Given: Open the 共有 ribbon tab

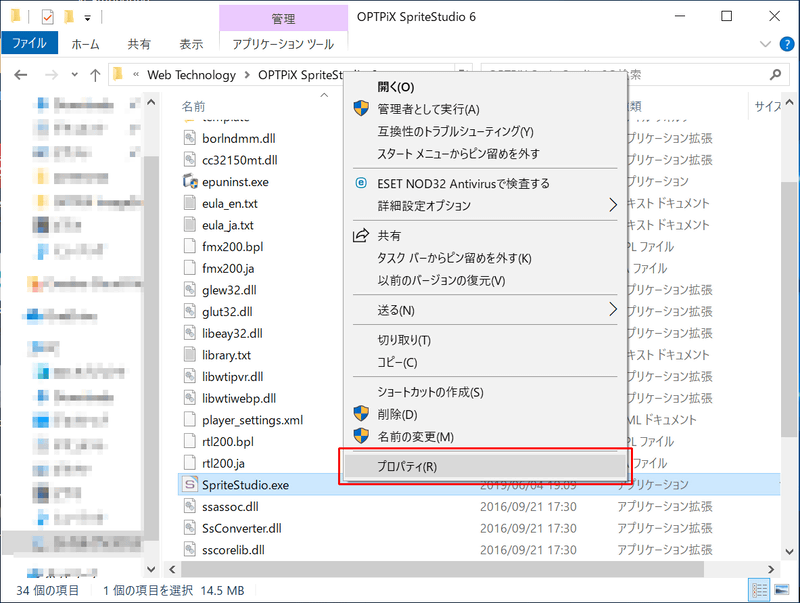Looking at the screenshot, I should point(139,44).
